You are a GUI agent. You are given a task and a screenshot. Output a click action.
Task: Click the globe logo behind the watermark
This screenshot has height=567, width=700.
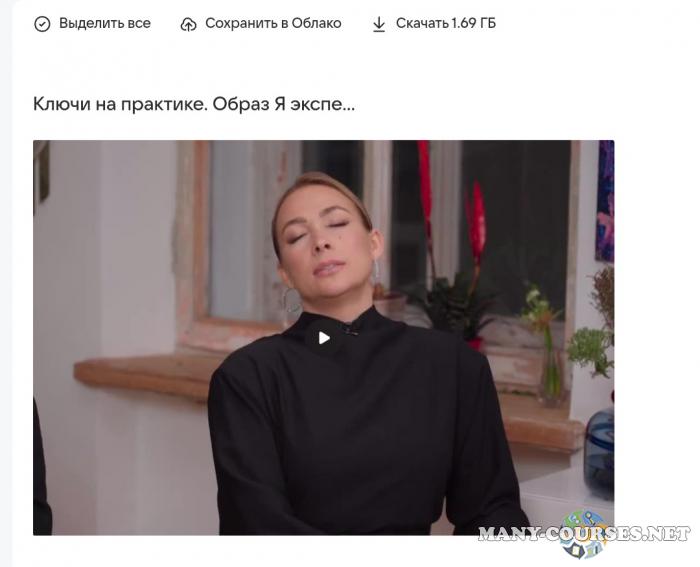click(583, 534)
